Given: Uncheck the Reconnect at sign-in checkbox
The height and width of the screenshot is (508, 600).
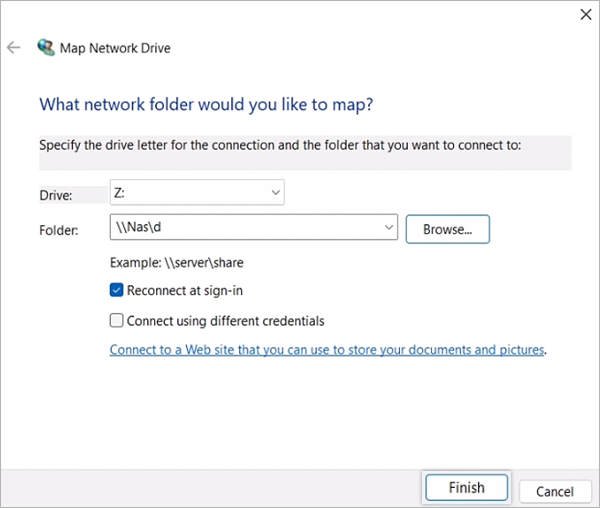Looking at the screenshot, I should pos(117,291).
